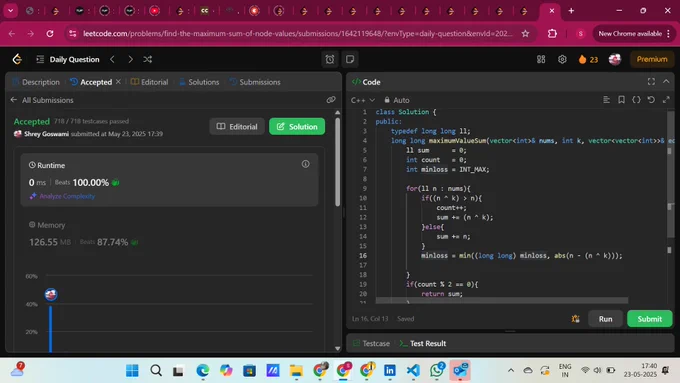Open a new browser tab
680x383 pixels.
click(571, 11)
